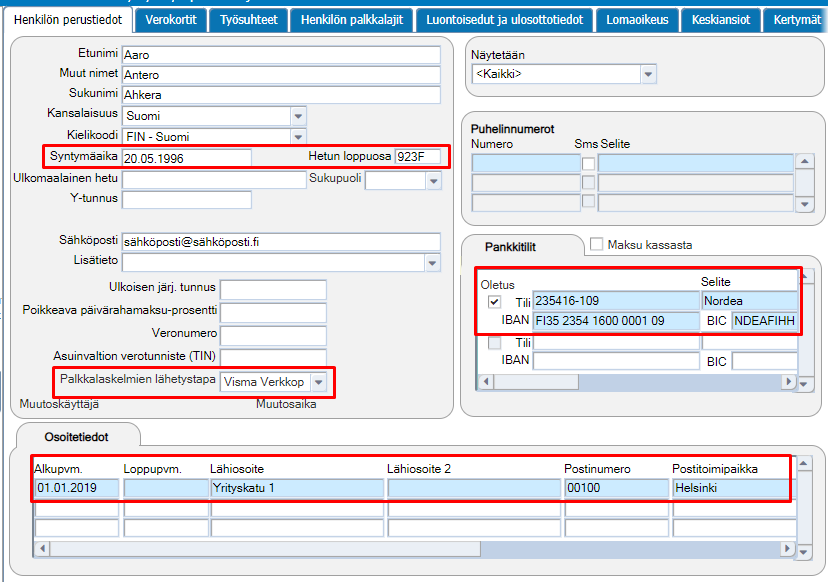Expand the Kansalaisuus dropdown
Image resolution: width=828 pixels, height=582 pixels.
[x=298, y=116]
